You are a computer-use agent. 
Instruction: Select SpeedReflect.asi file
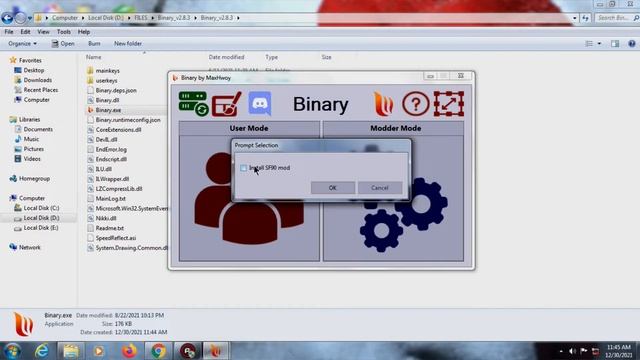pyautogui.click(x=116, y=238)
